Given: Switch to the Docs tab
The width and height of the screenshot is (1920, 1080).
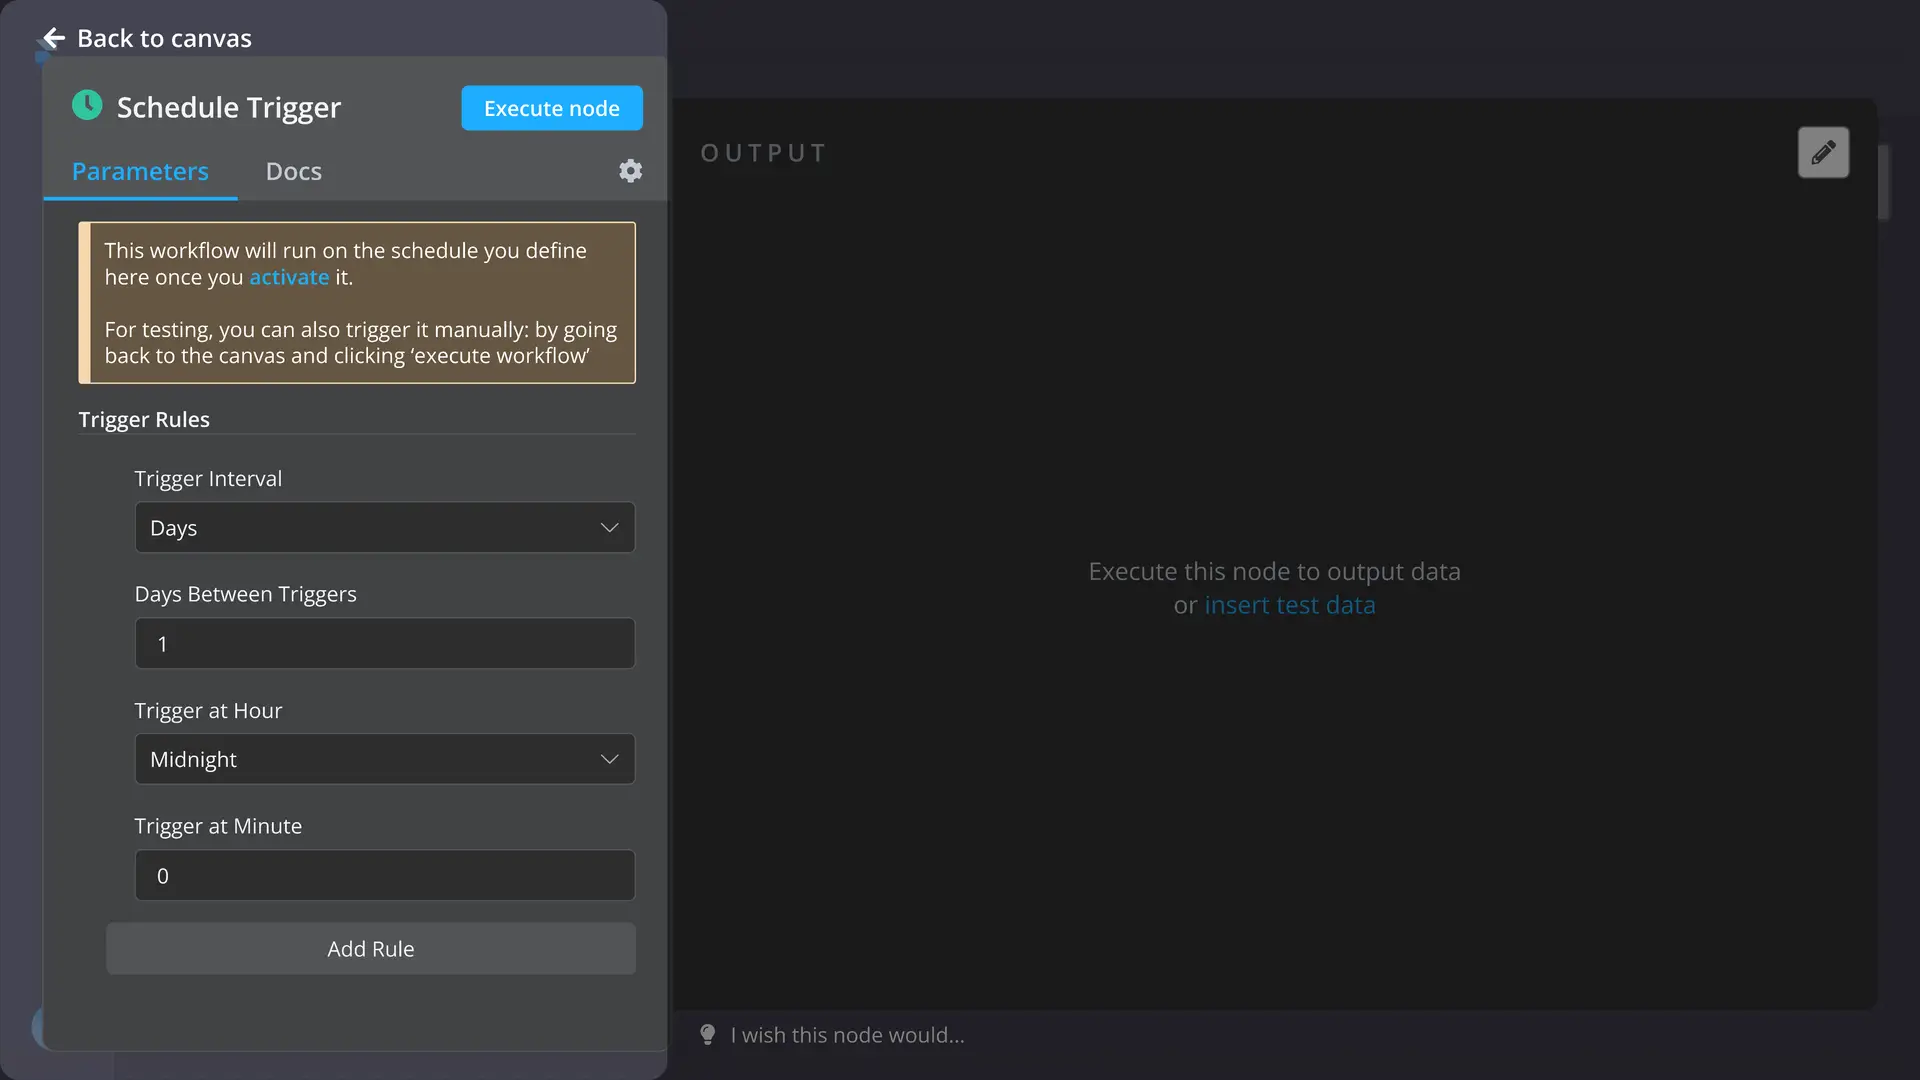Looking at the screenshot, I should coord(293,172).
